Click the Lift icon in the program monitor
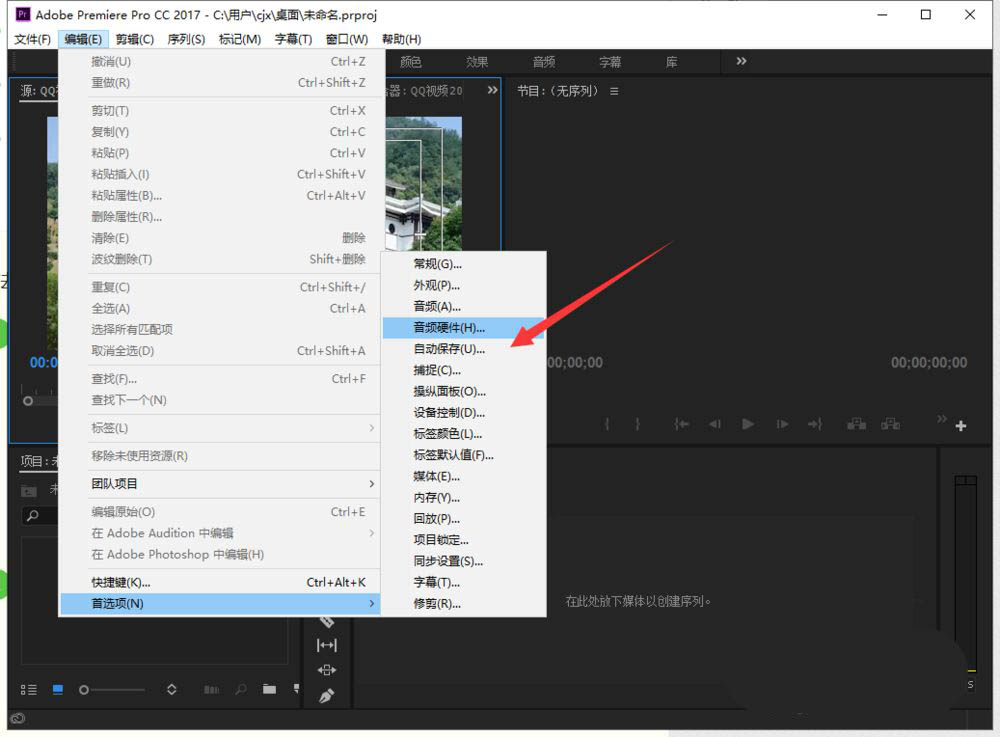This screenshot has width=1000, height=737. pyautogui.click(x=856, y=424)
